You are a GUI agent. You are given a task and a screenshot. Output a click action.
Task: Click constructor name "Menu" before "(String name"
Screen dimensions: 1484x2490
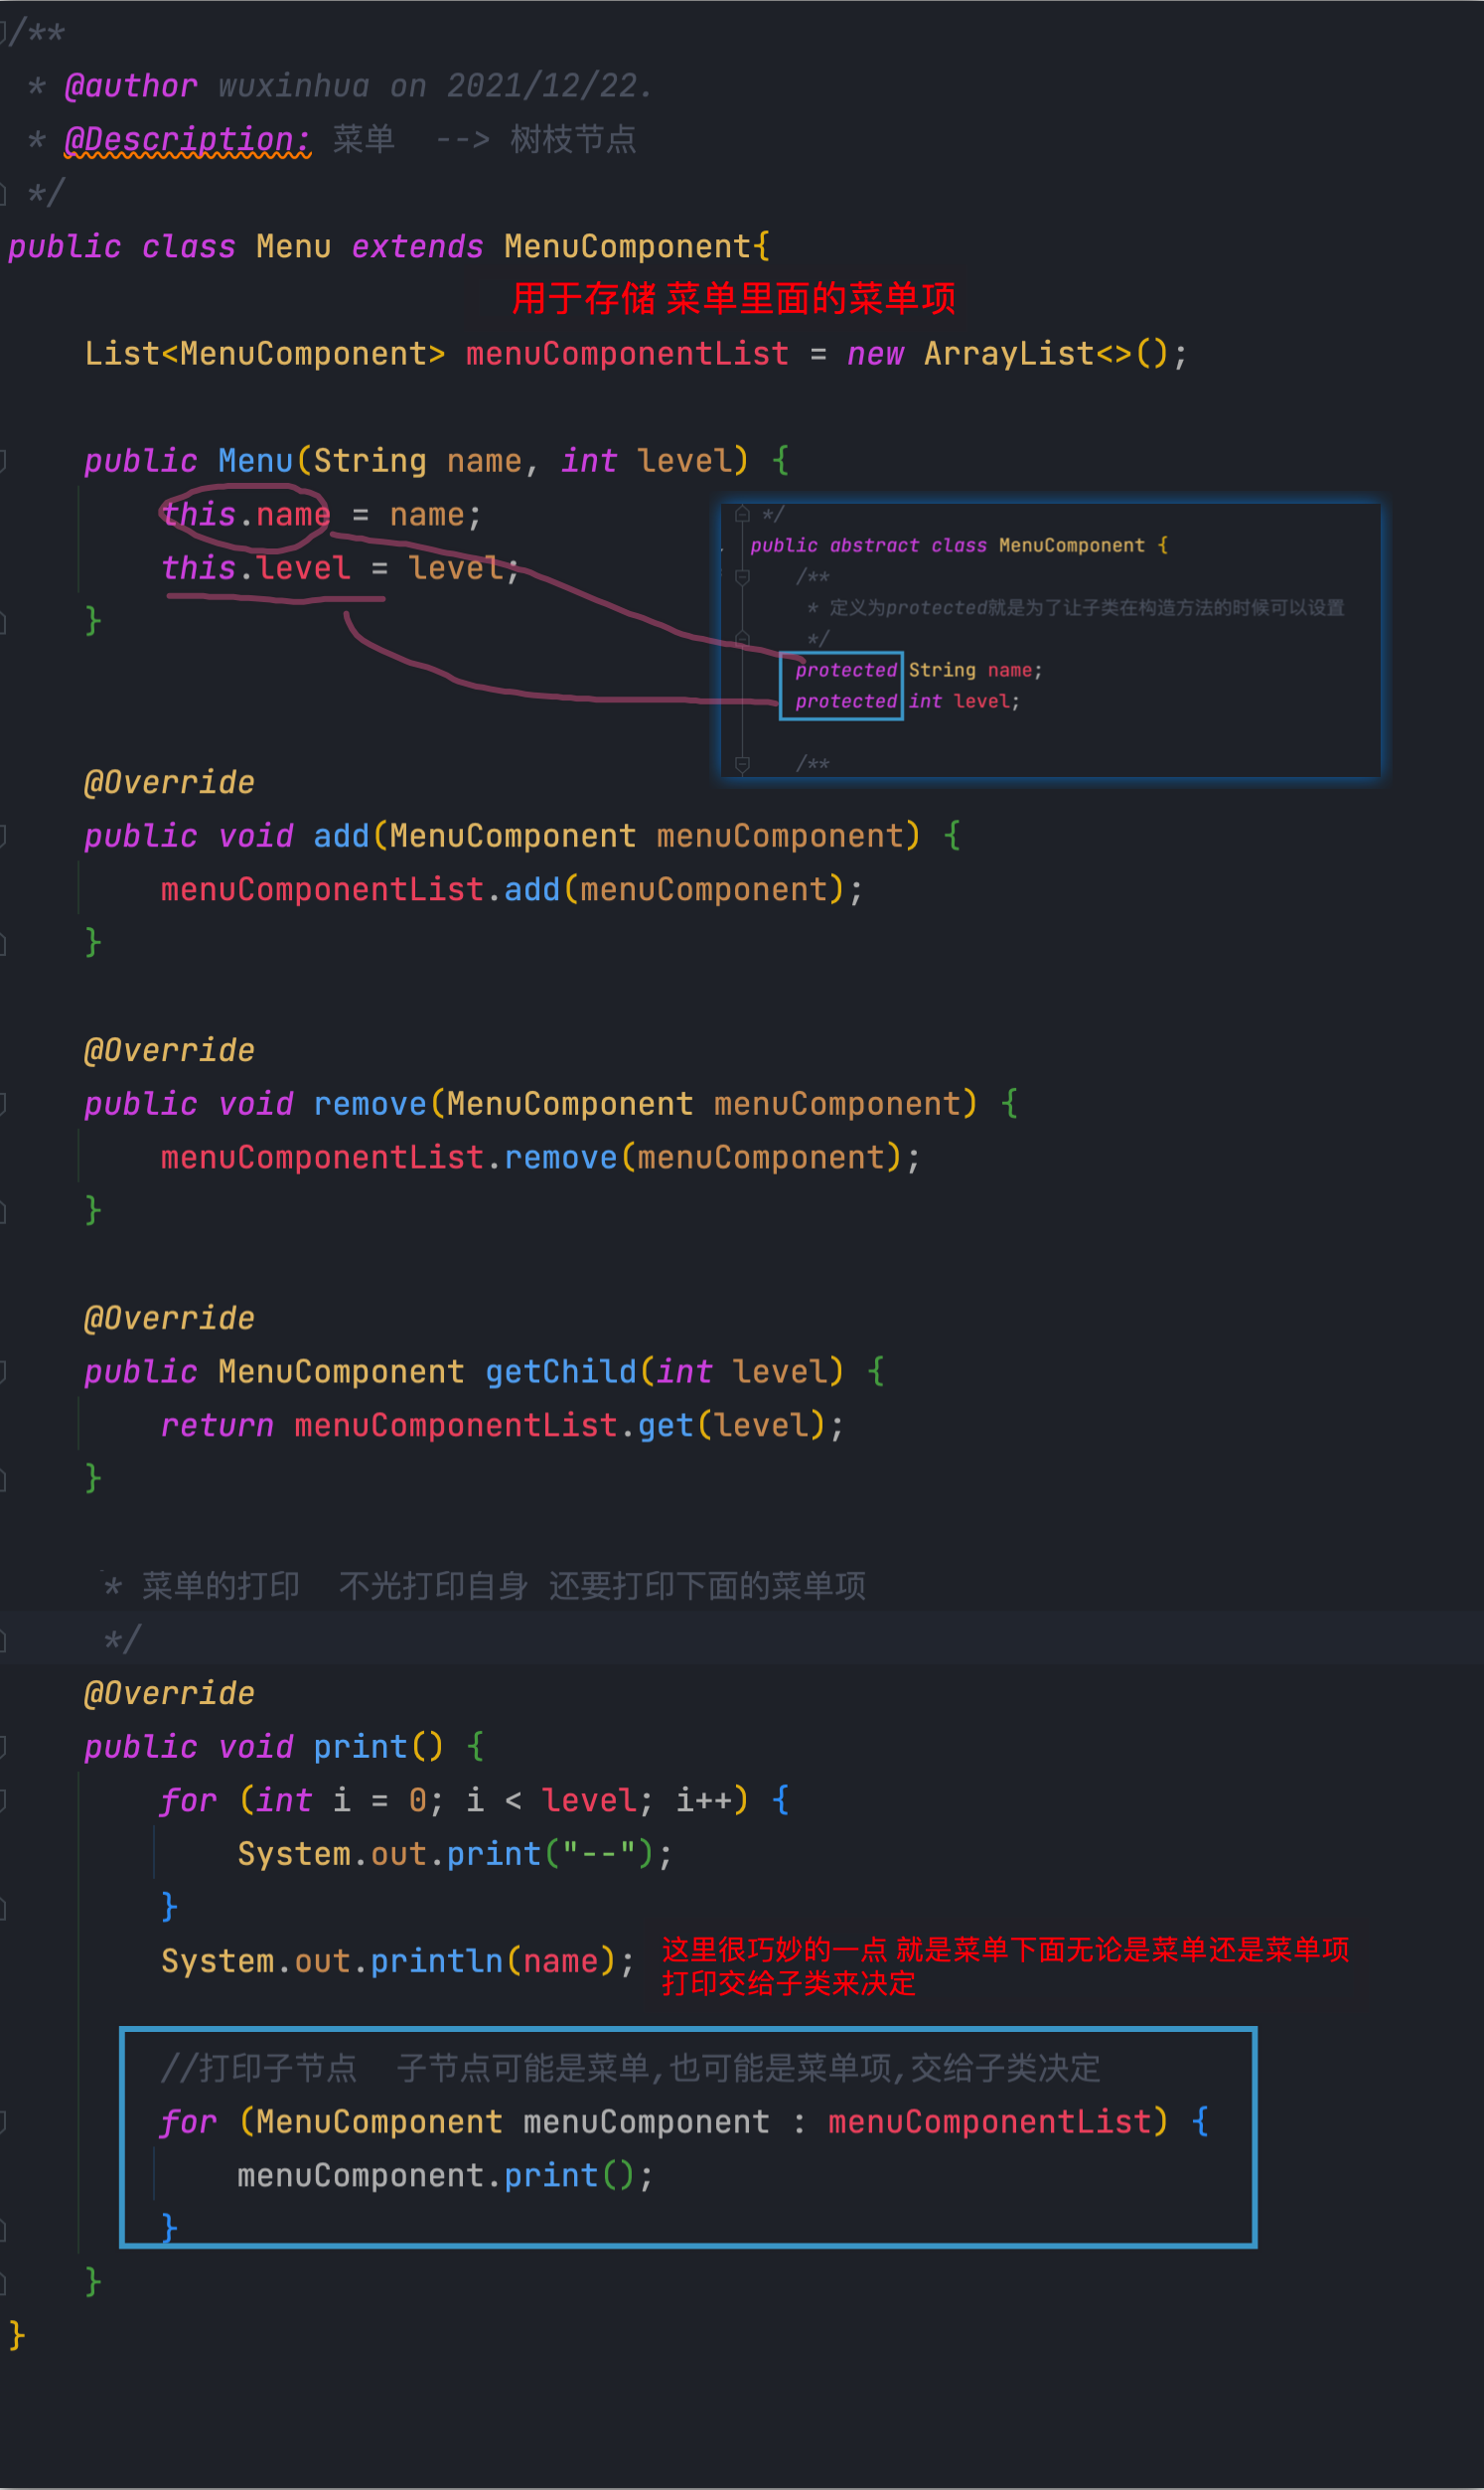coord(255,460)
